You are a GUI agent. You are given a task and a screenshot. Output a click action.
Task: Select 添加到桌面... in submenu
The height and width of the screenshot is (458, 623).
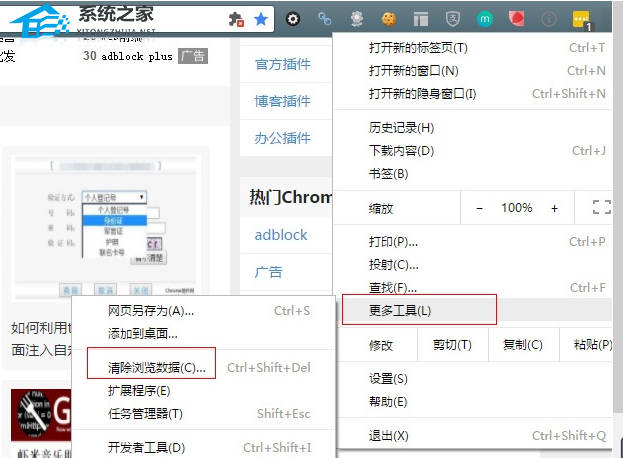[x=203, y=334]
